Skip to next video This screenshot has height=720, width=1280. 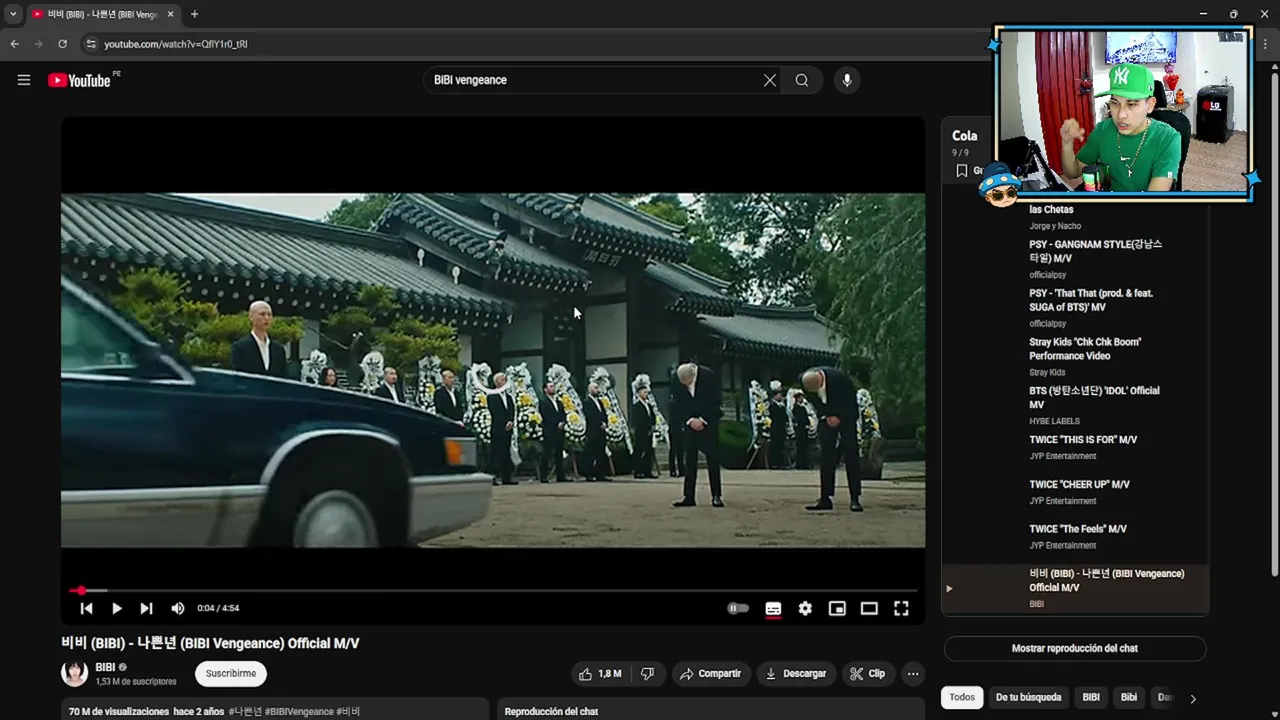[x=146, y=608]
